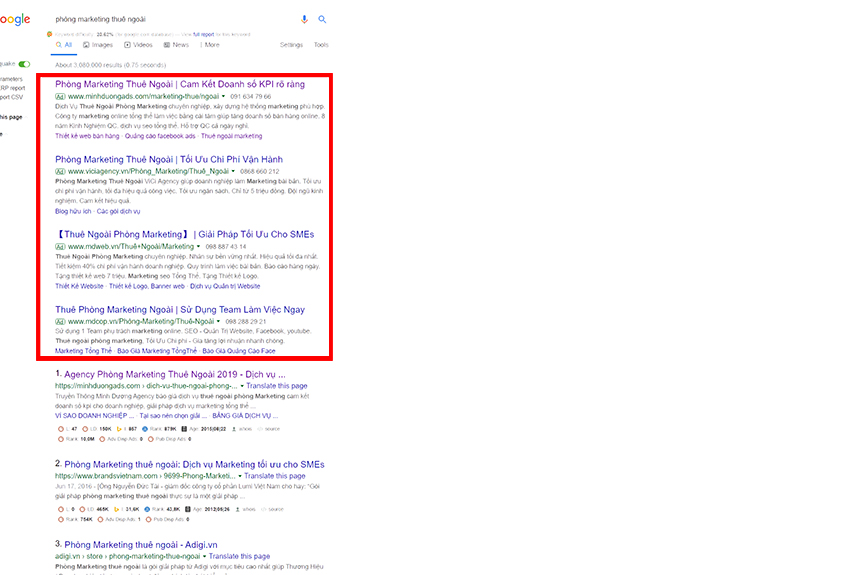Click the Age calendar icon under brandsvietnam result
The height and width of the screenshot is (575, 850).
pos(188,509)
